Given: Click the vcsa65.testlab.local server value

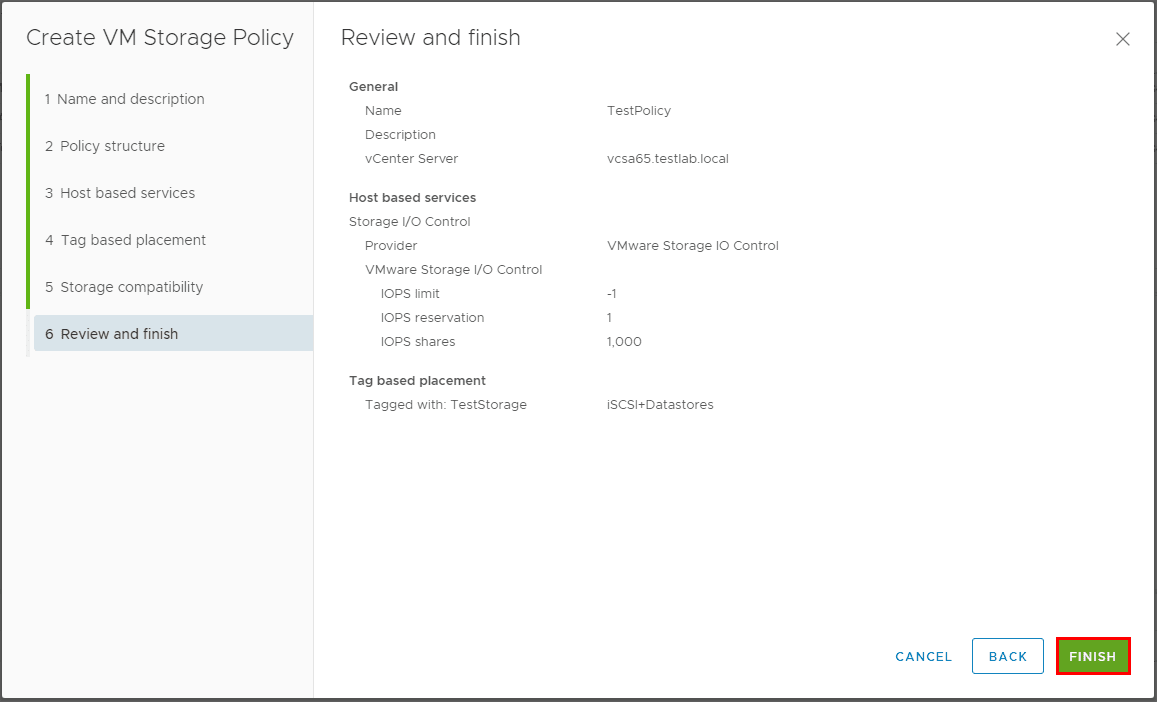Looking at the screenshot, I should pos(667,159).
